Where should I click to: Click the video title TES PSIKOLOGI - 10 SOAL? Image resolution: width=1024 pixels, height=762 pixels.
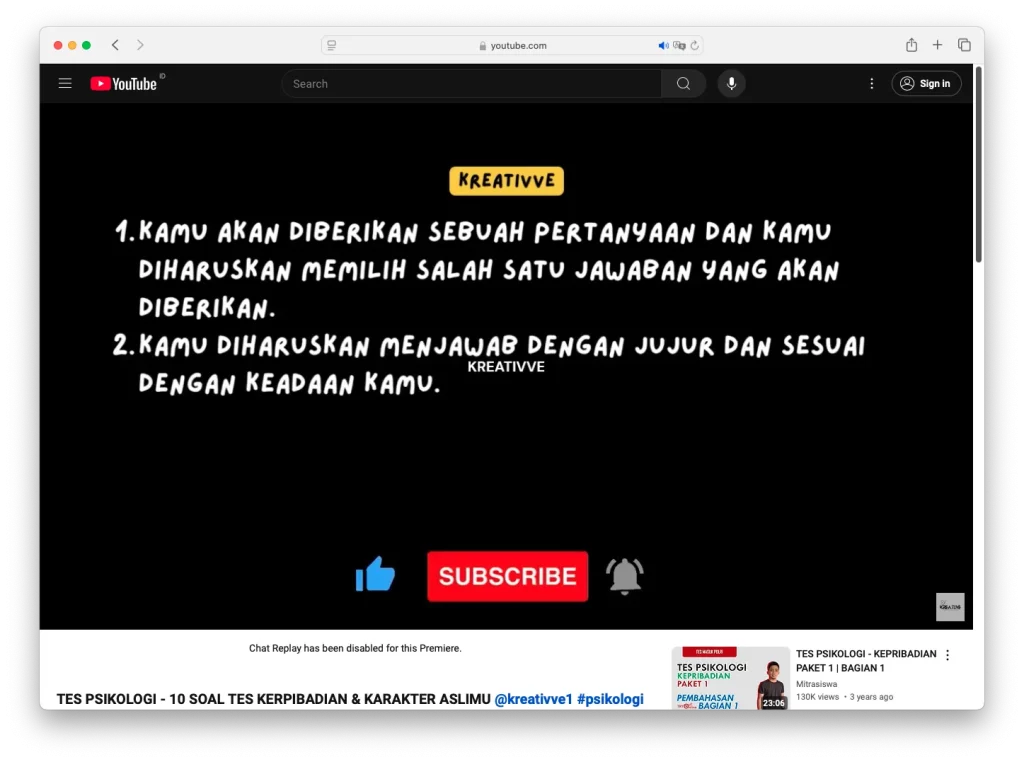click(274, 699)
